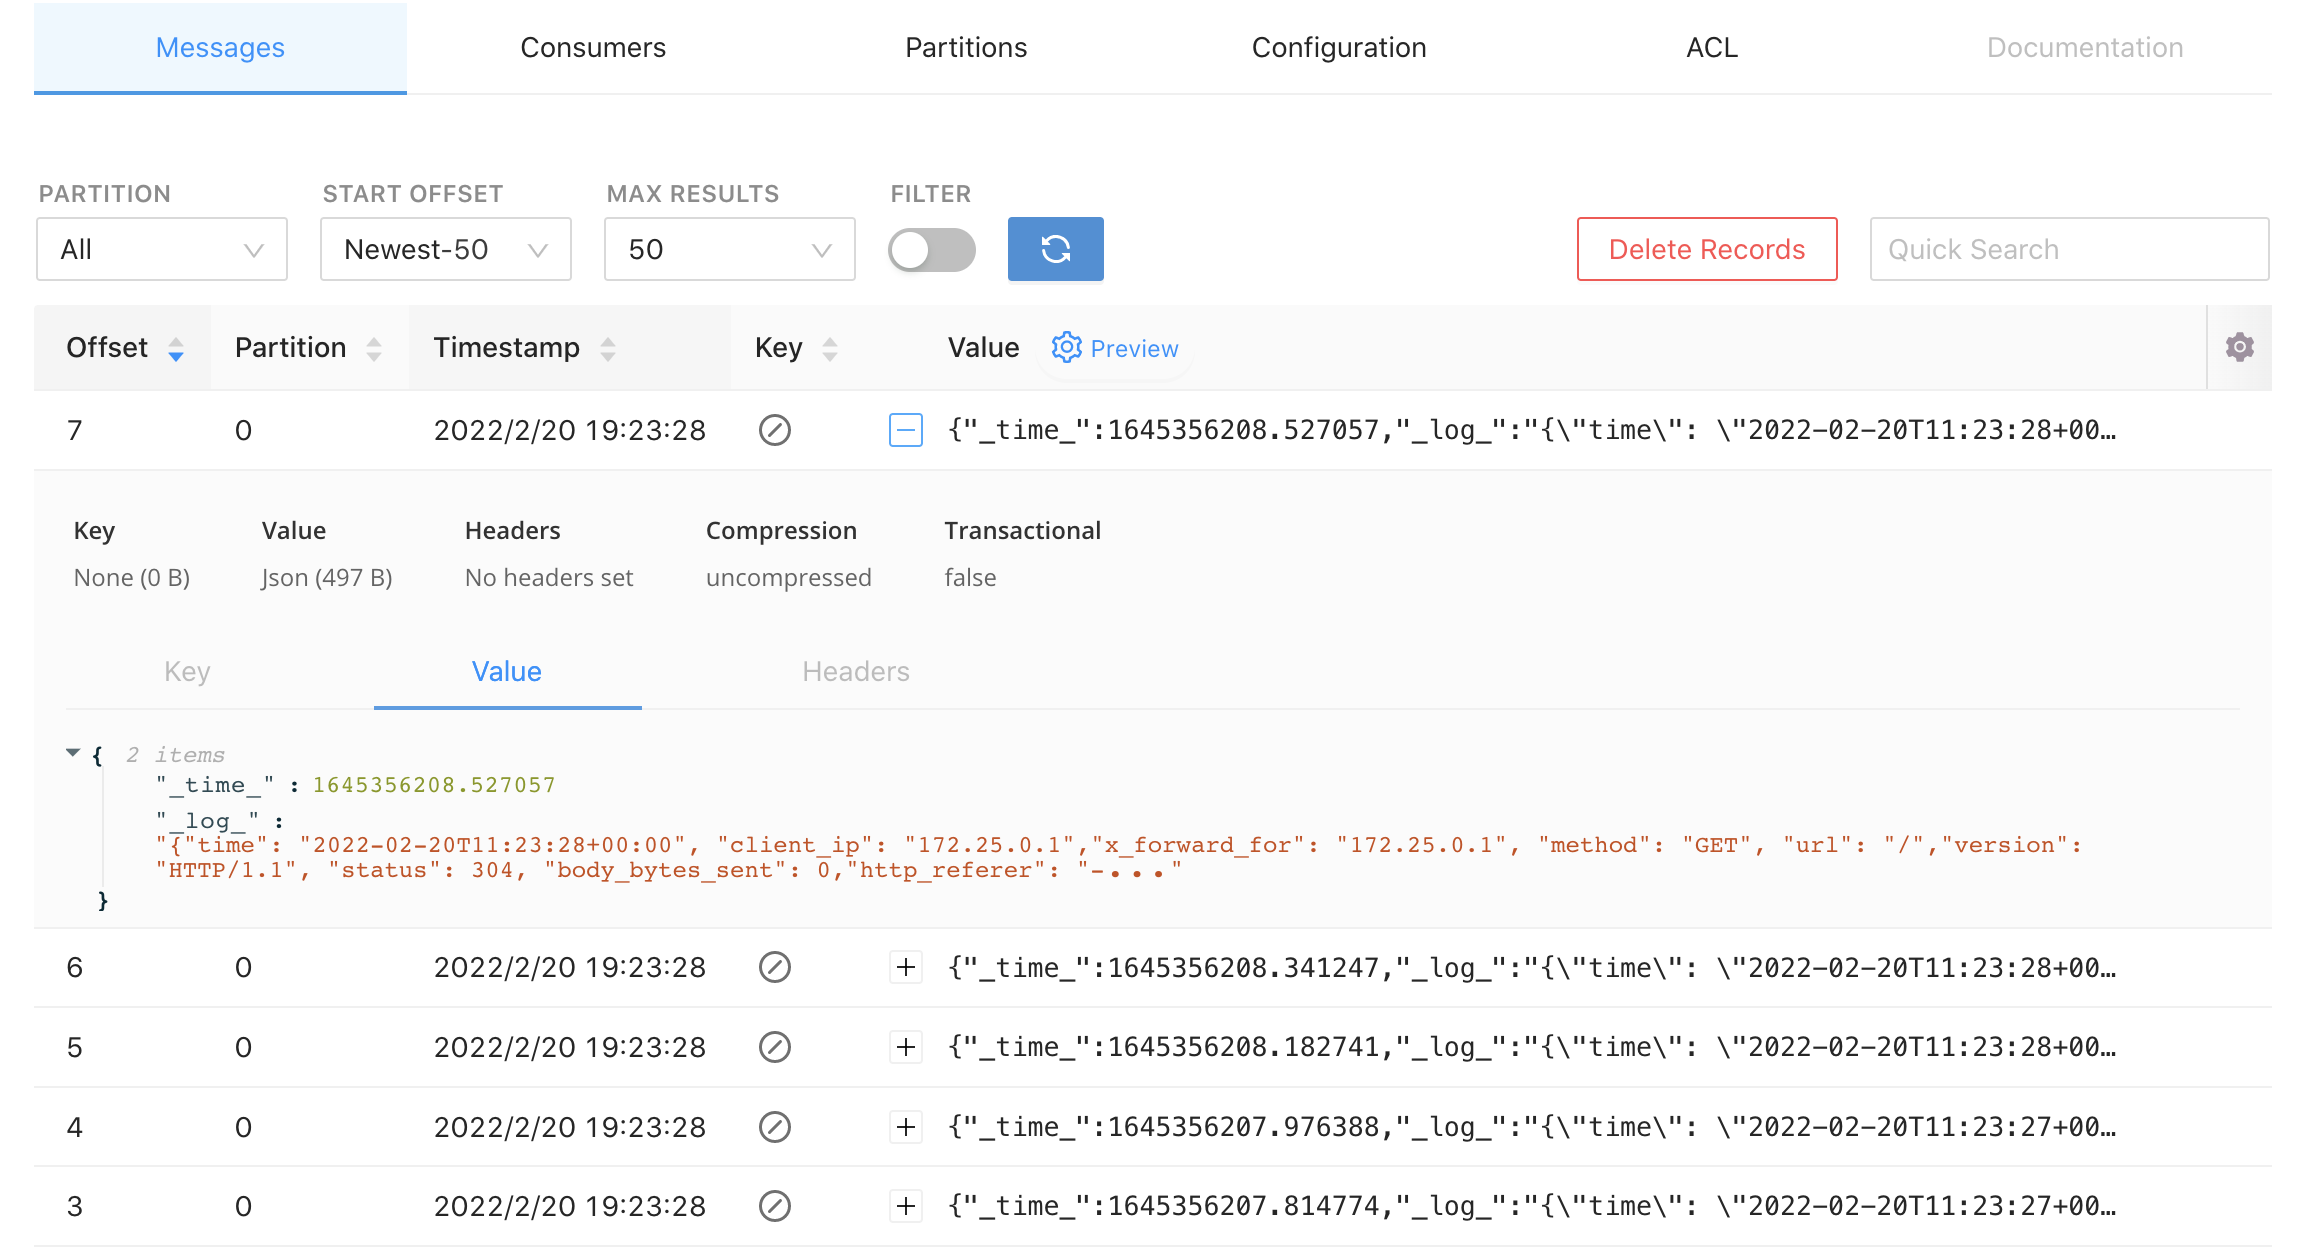Viewport: 2306px width, 1250px height.
Task: Click the Preview gear icon
Action: (1066, 347)
